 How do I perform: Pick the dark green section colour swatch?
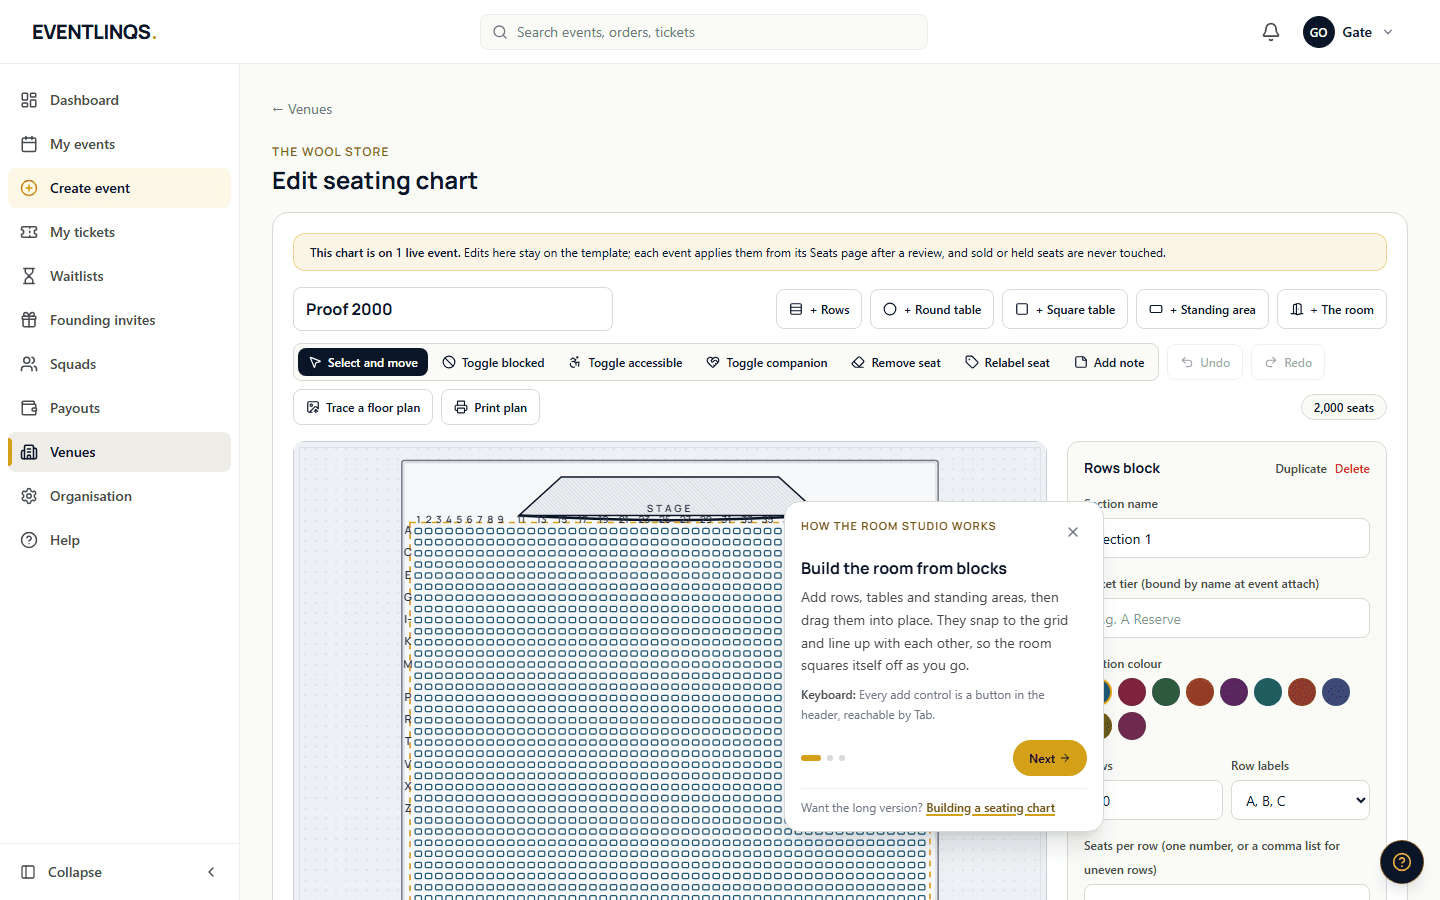(1166, 692)
